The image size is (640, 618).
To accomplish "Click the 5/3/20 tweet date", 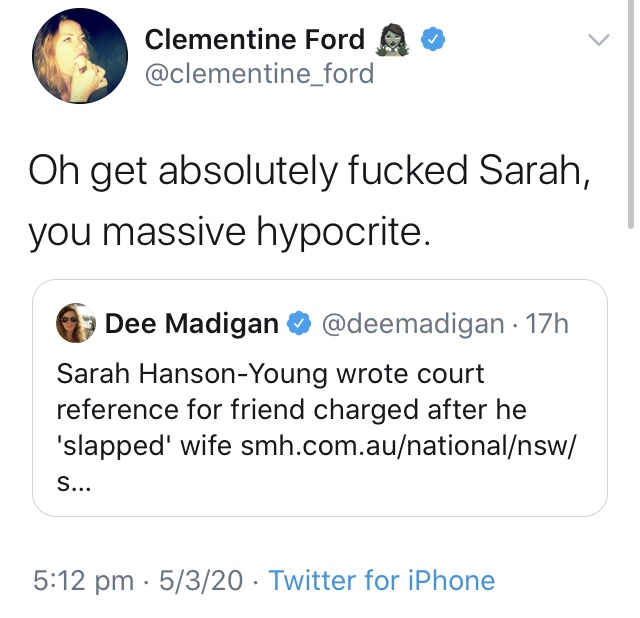I will tap(202, 581).
